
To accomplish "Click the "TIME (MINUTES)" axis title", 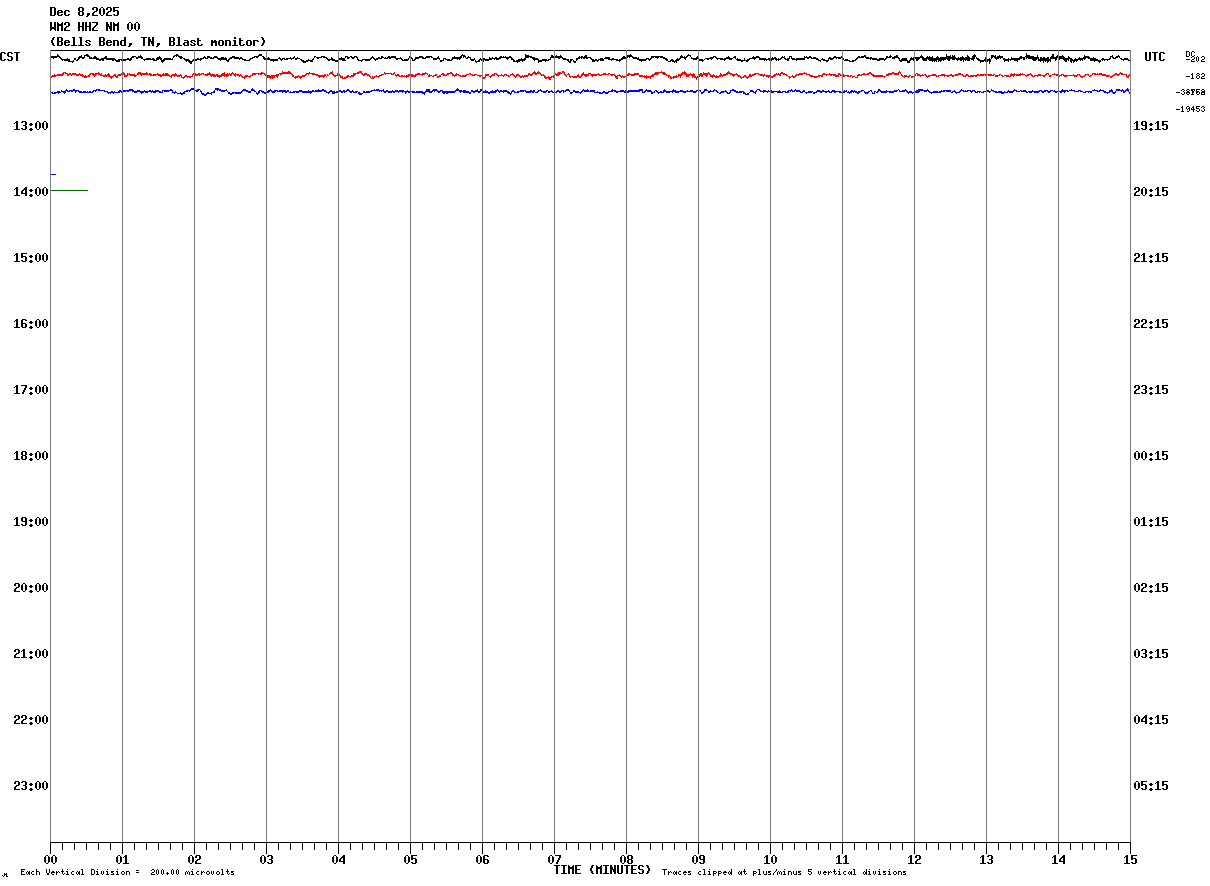I will pyautogui.click(x=602, y=870).
